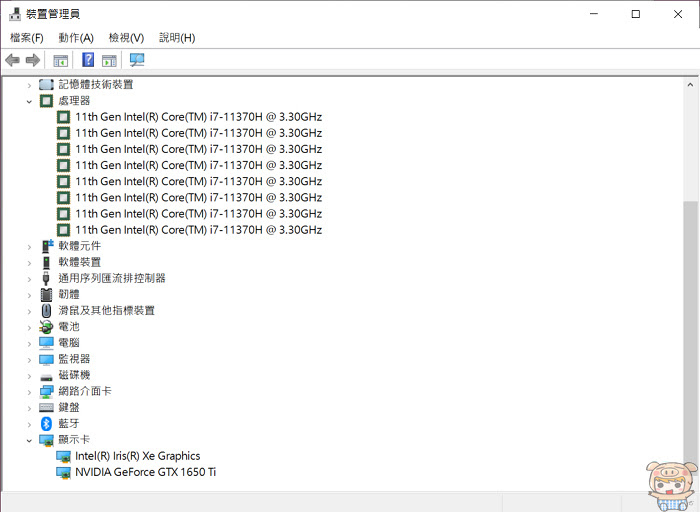This screenshot has width=700, height=512.
Task: Maximize the 裝置管理員 window
Action: (636, 14)
